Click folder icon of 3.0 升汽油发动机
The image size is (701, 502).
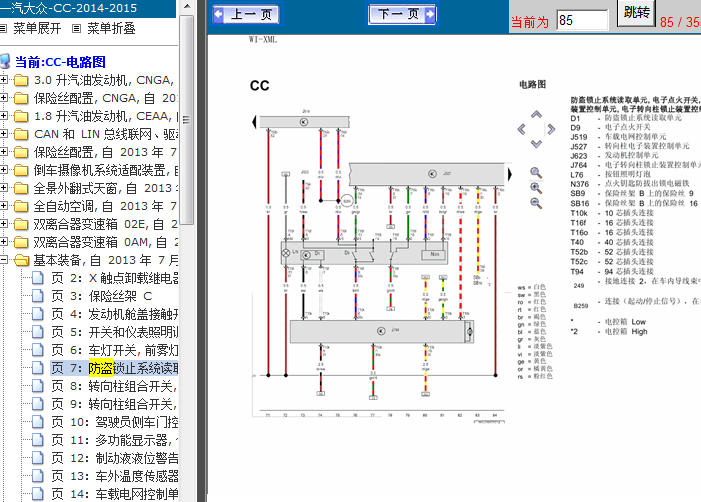point(21,80)
